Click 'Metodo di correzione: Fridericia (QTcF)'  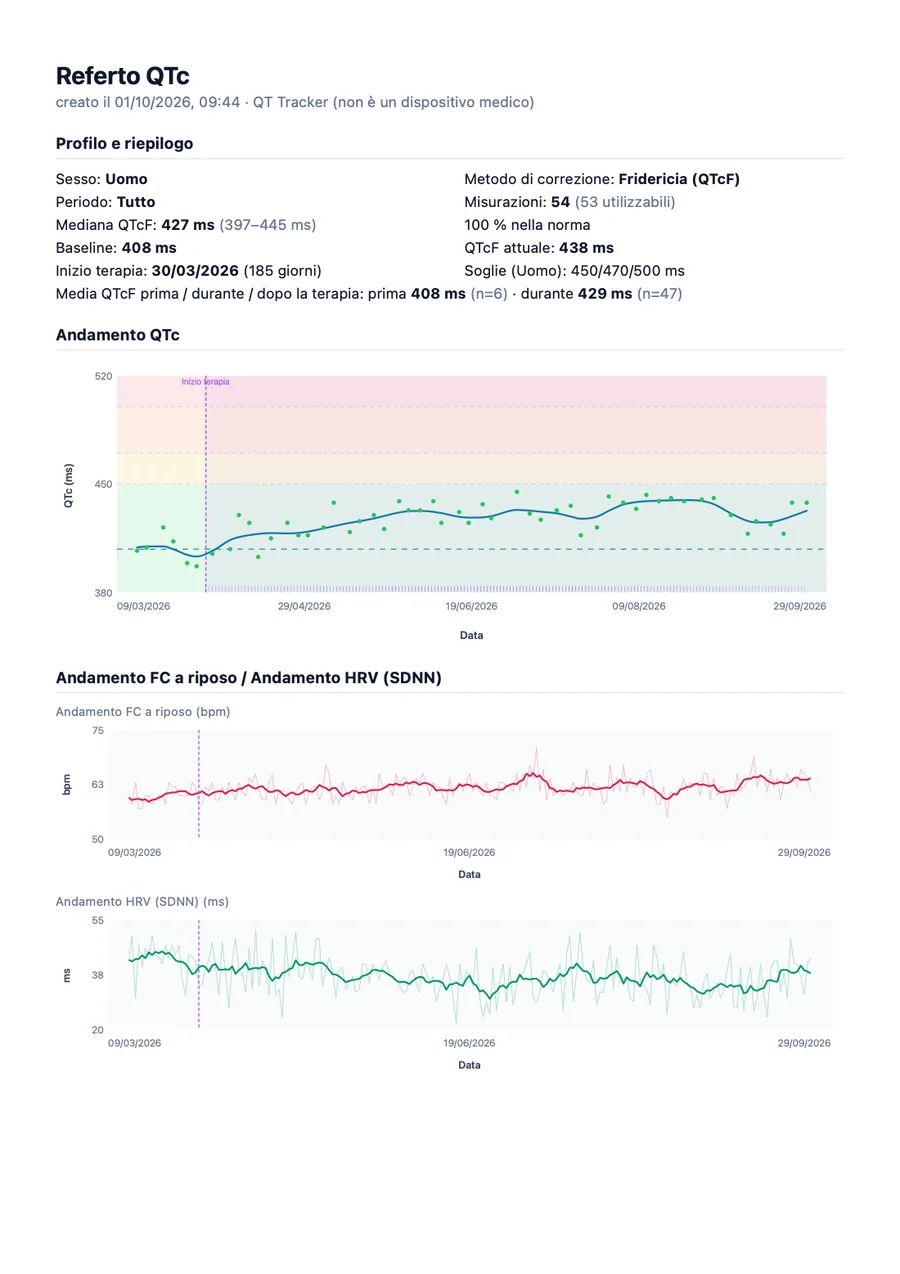point(602,179)
